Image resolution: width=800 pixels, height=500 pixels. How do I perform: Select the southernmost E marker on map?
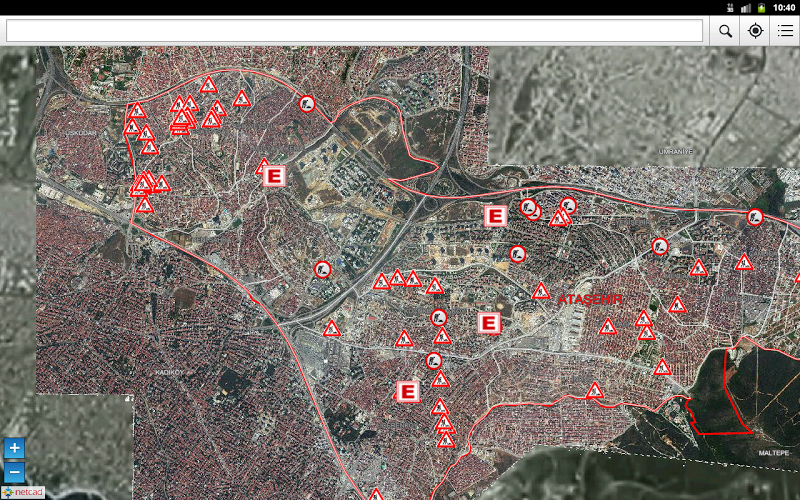(407, 391)
